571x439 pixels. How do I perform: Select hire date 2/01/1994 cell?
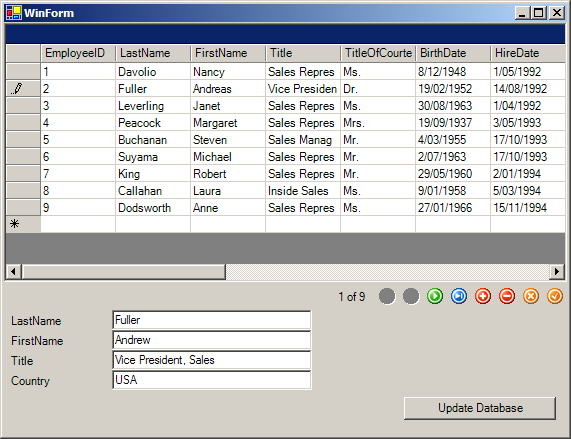coord(528,174)
